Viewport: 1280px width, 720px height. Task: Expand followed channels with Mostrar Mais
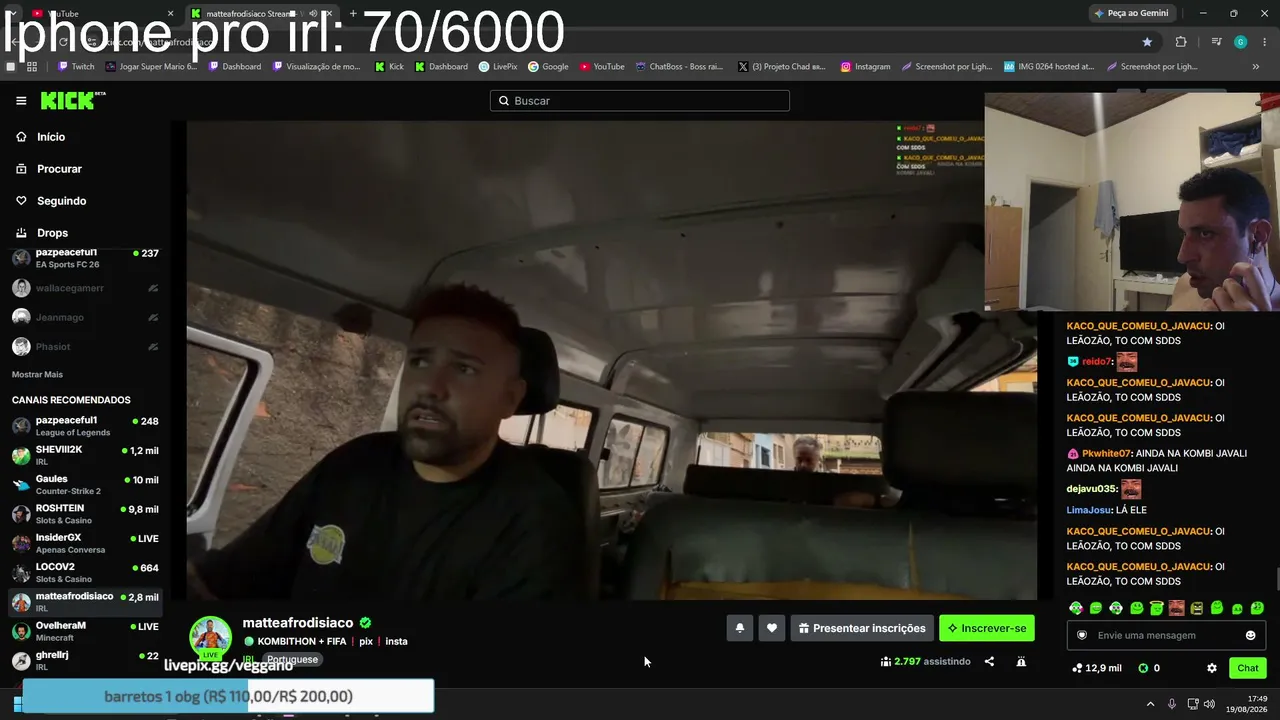click(x=37, y=374)
